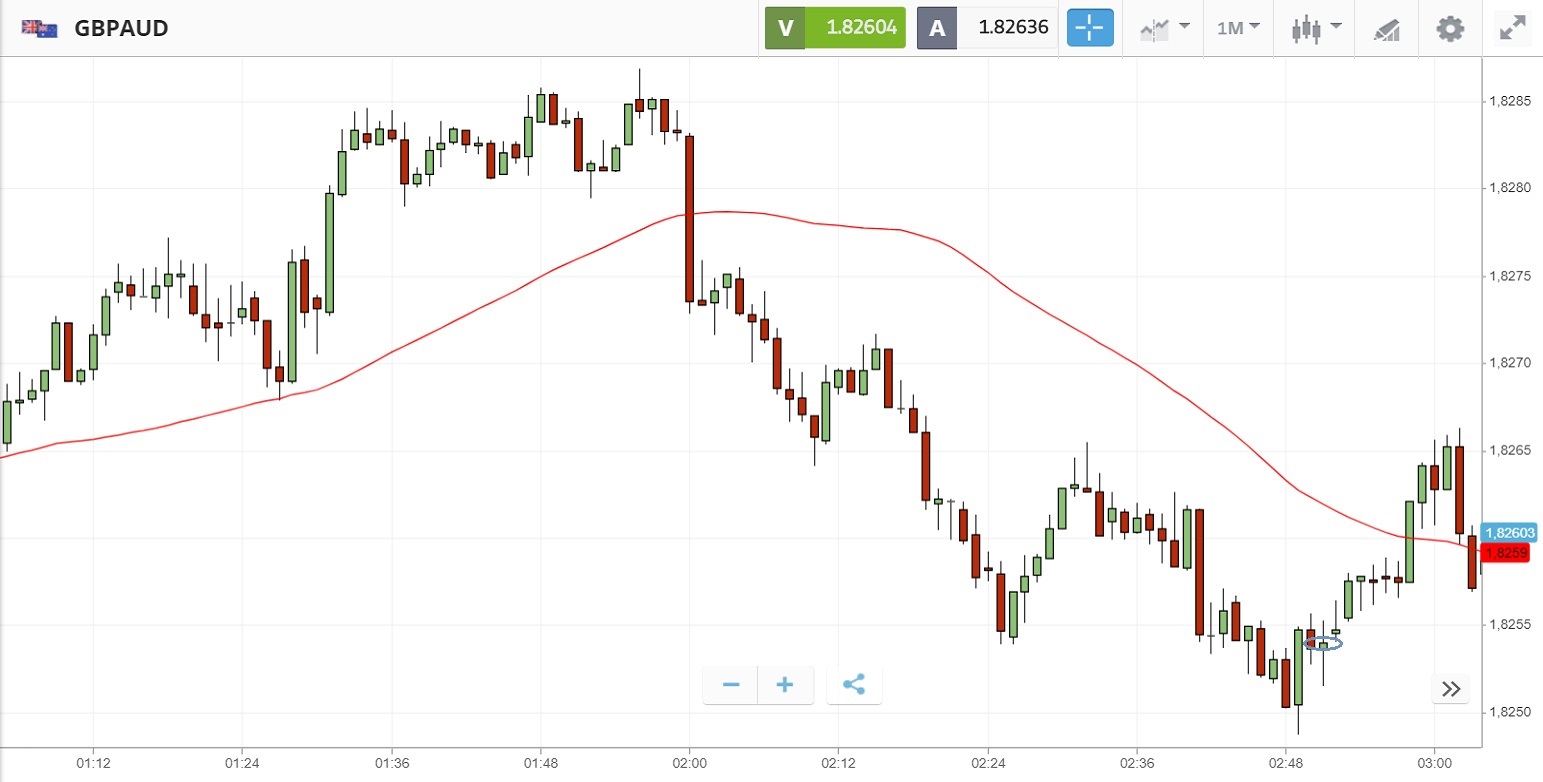Expand the candlestick chart type dropdown
The width and height of the screenshot is (1543, 782).
click(1314, 28)
